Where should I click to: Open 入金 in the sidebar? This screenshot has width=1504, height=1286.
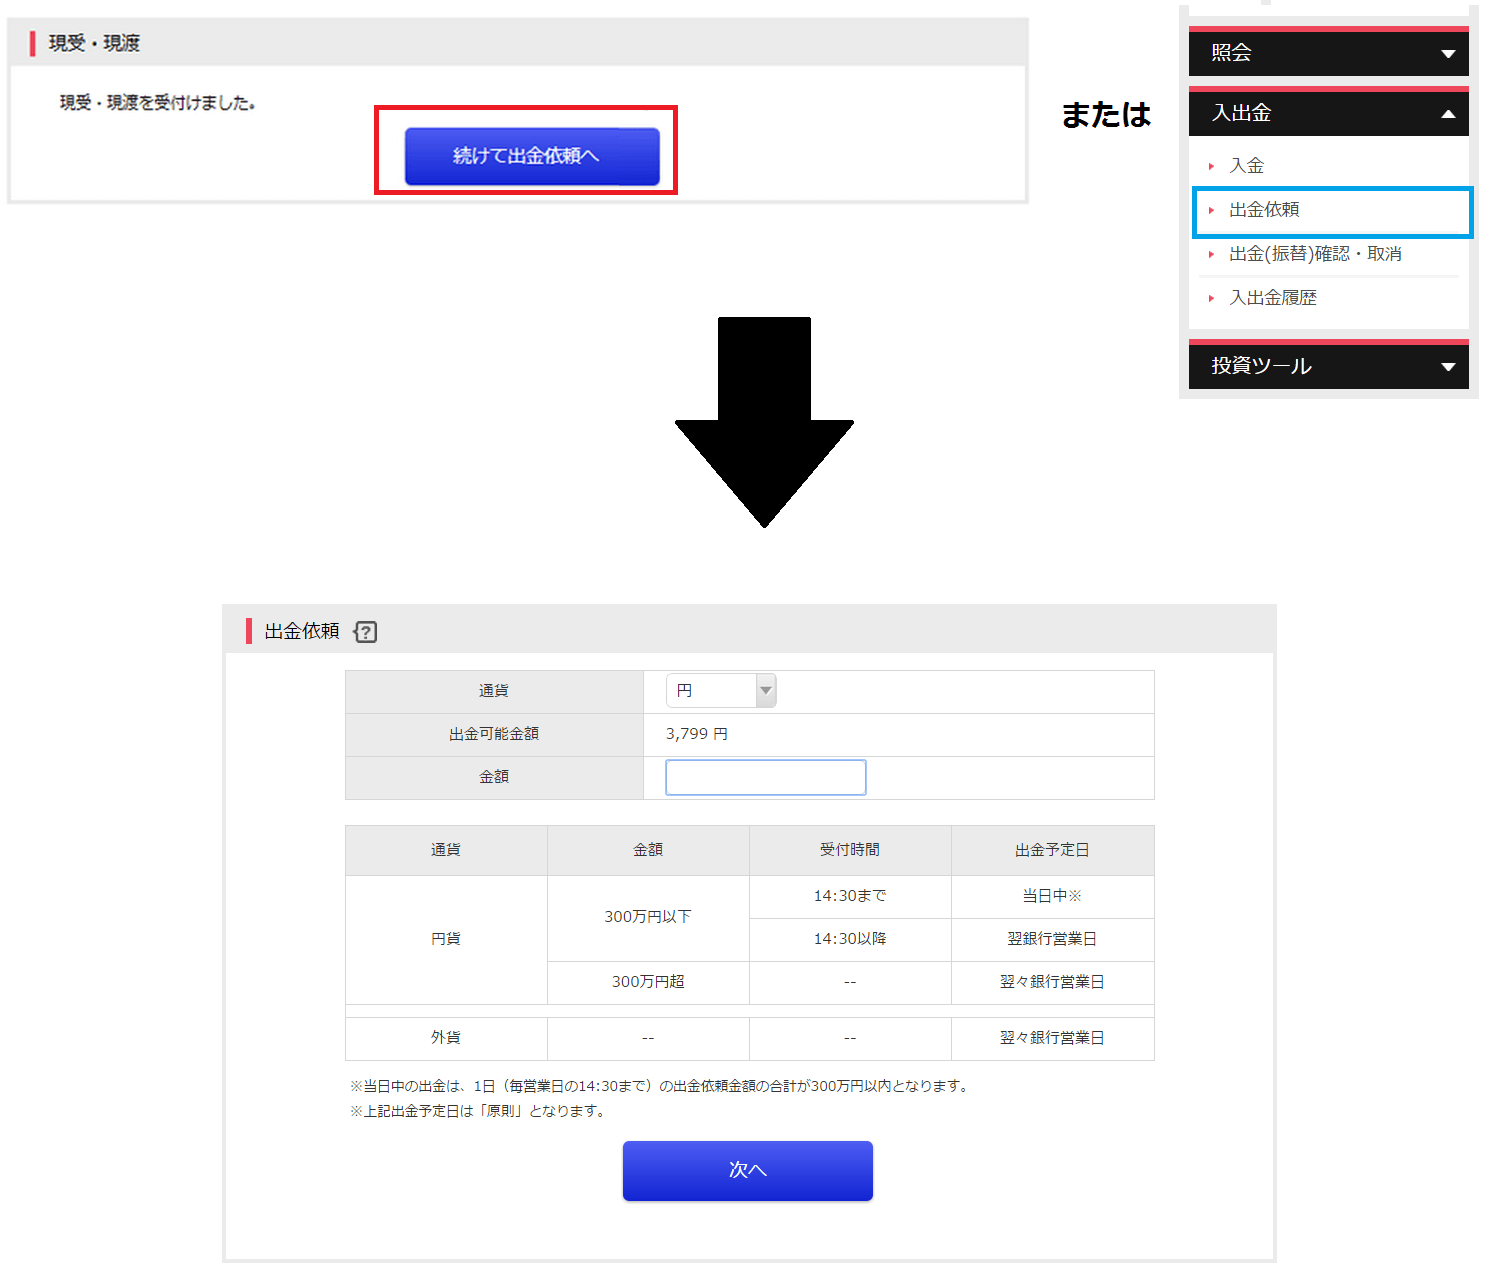click(1246, 166)
